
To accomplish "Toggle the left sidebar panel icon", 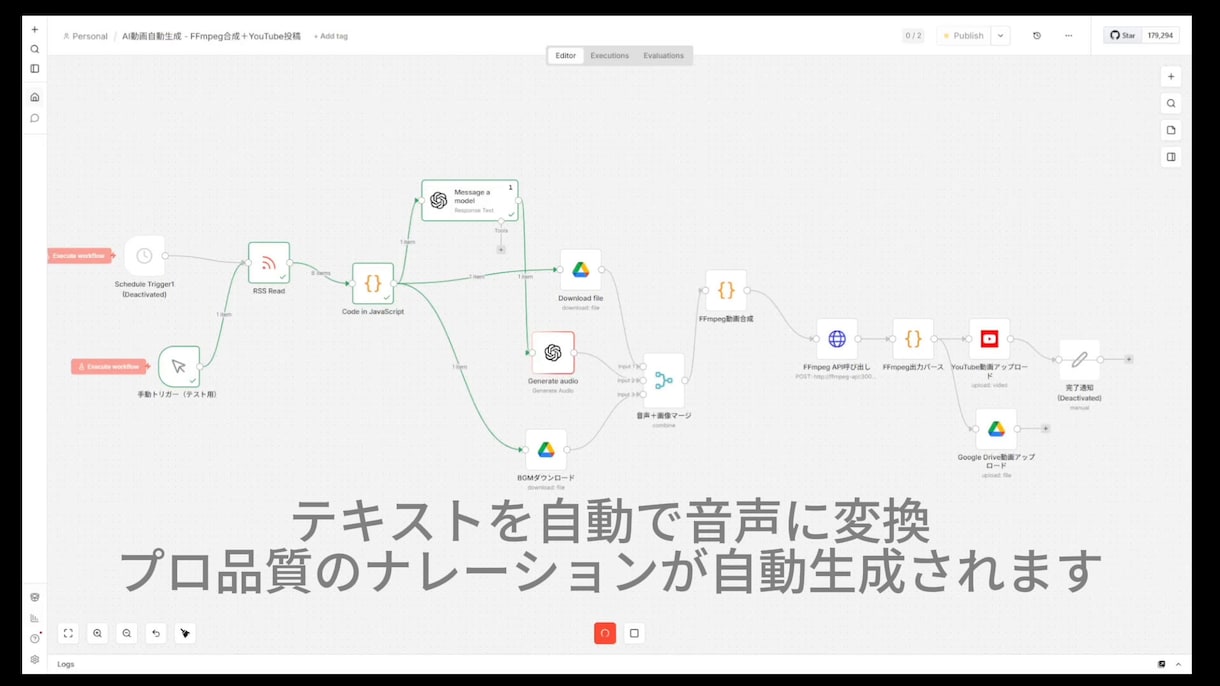I will point(35,69).
